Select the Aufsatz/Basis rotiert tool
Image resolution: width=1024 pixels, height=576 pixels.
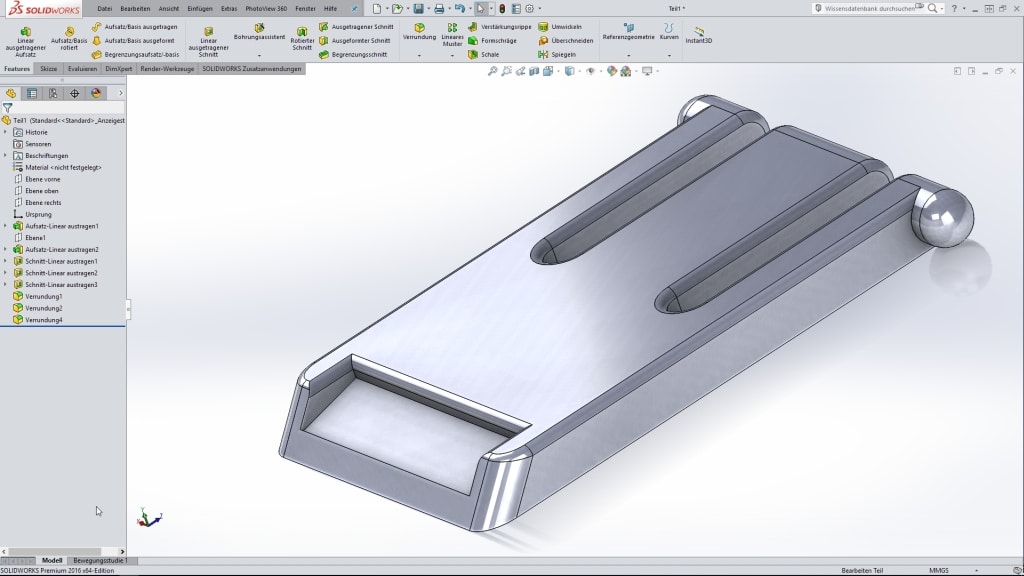69,40
